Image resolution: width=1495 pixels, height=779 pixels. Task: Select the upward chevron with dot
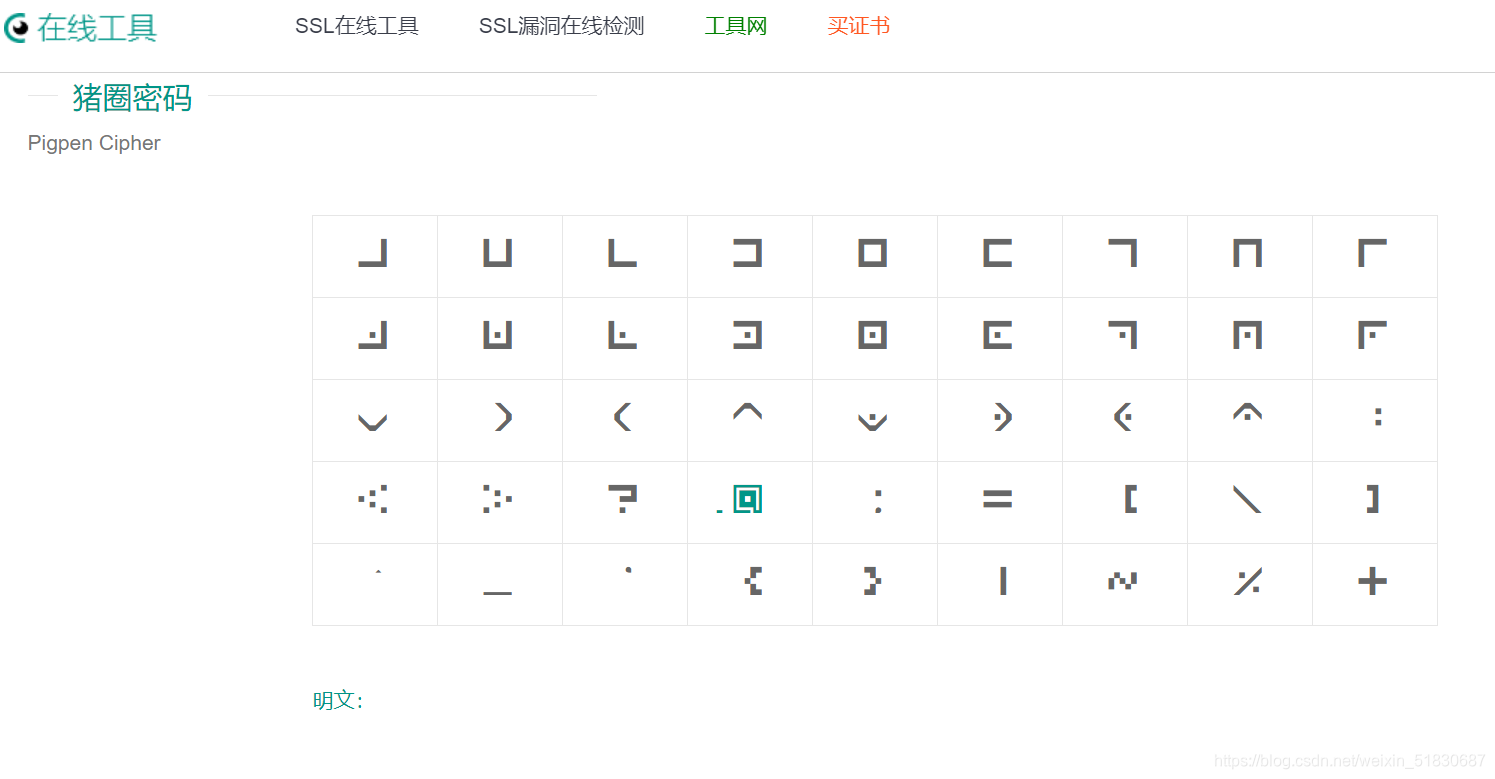[x=1248, y=411]
